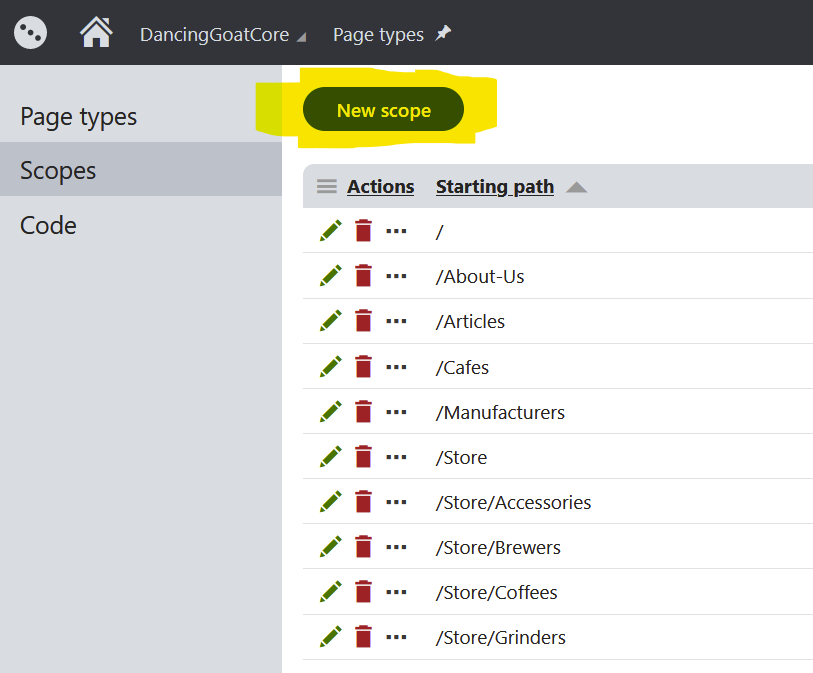This screenshot has width=813, height=673.
Task: Delete the root / scope
Action: coord(363,231)
